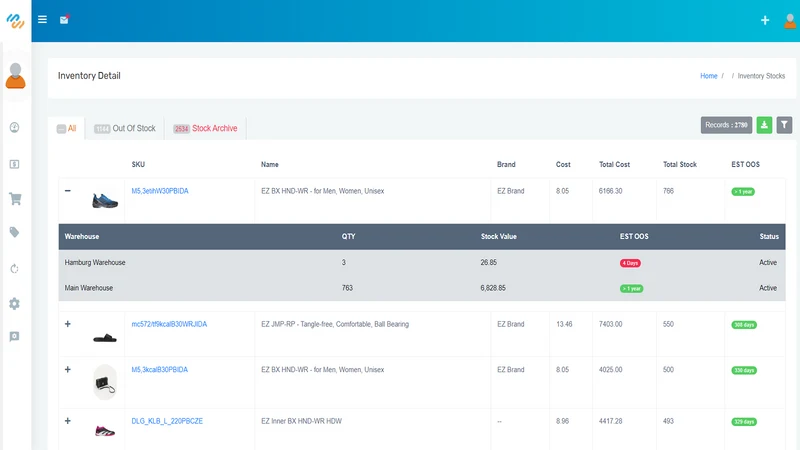Expand the mc572/tf9kcalB30WRJIDA row
Viewport: 800px width, 450px height.
[x=67, y=324]
